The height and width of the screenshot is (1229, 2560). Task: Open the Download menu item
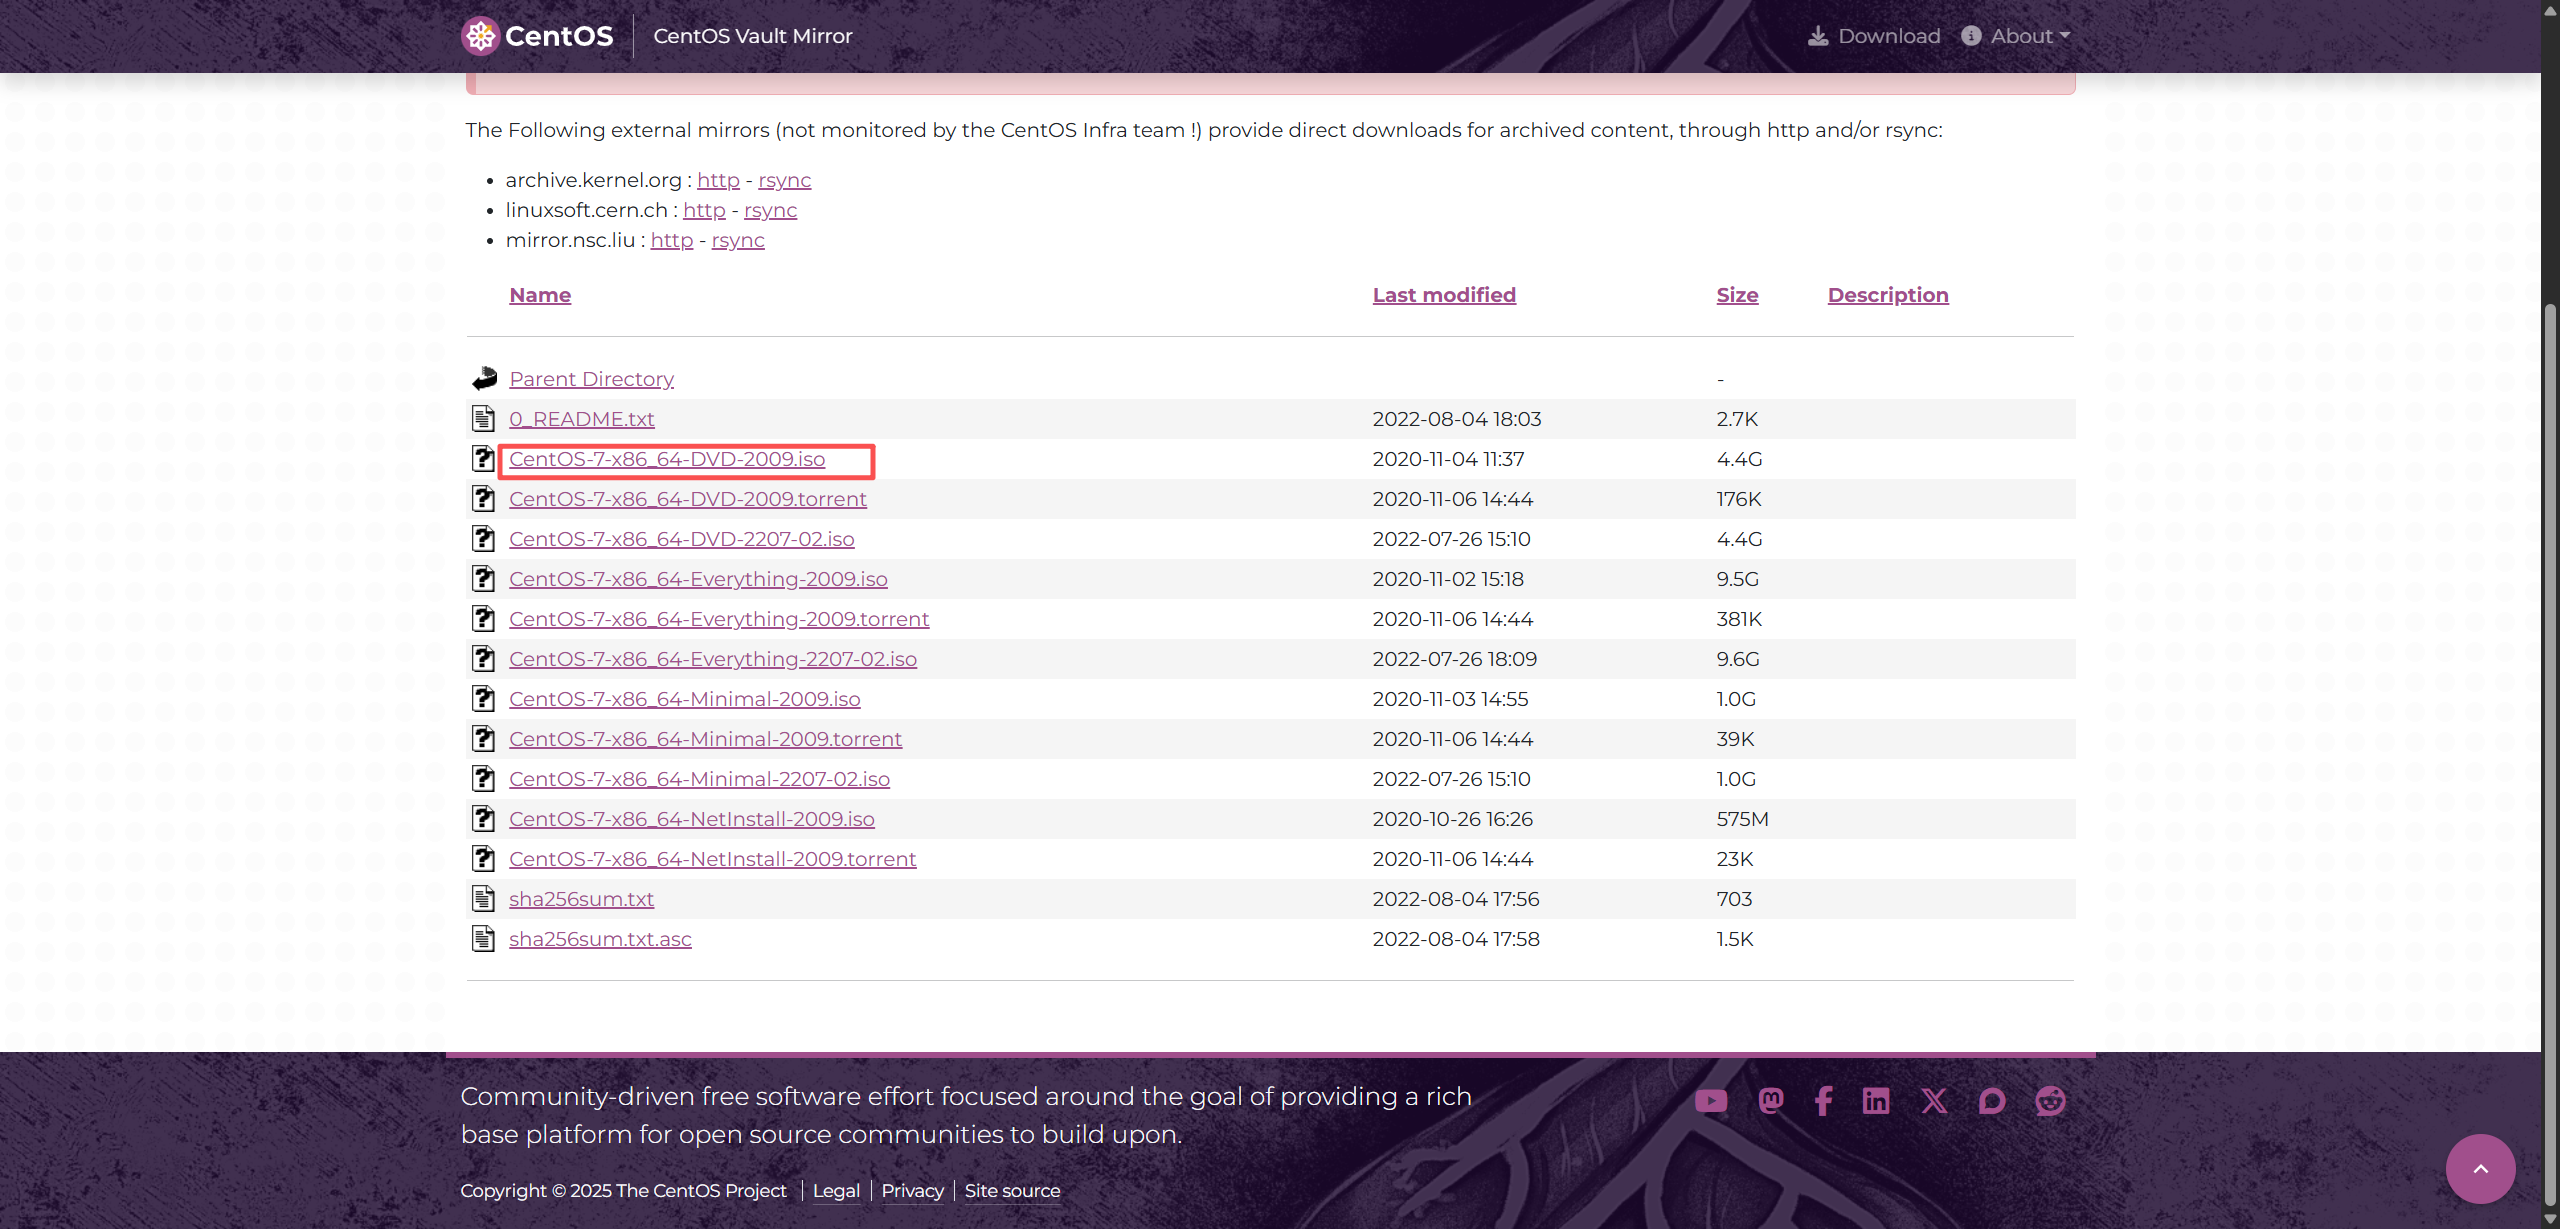tap(1875, 36)
